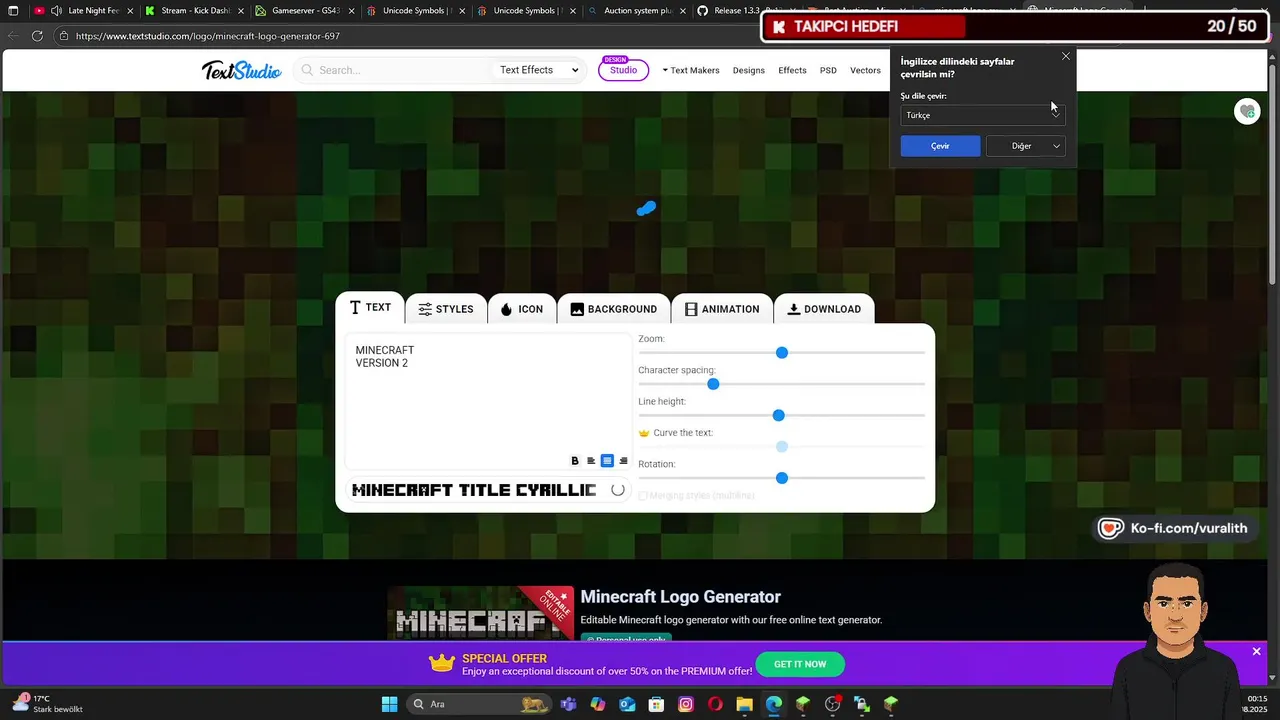1280x720 pixels.
Task: Click the TextStudio logo
Action: click(242, 70)
